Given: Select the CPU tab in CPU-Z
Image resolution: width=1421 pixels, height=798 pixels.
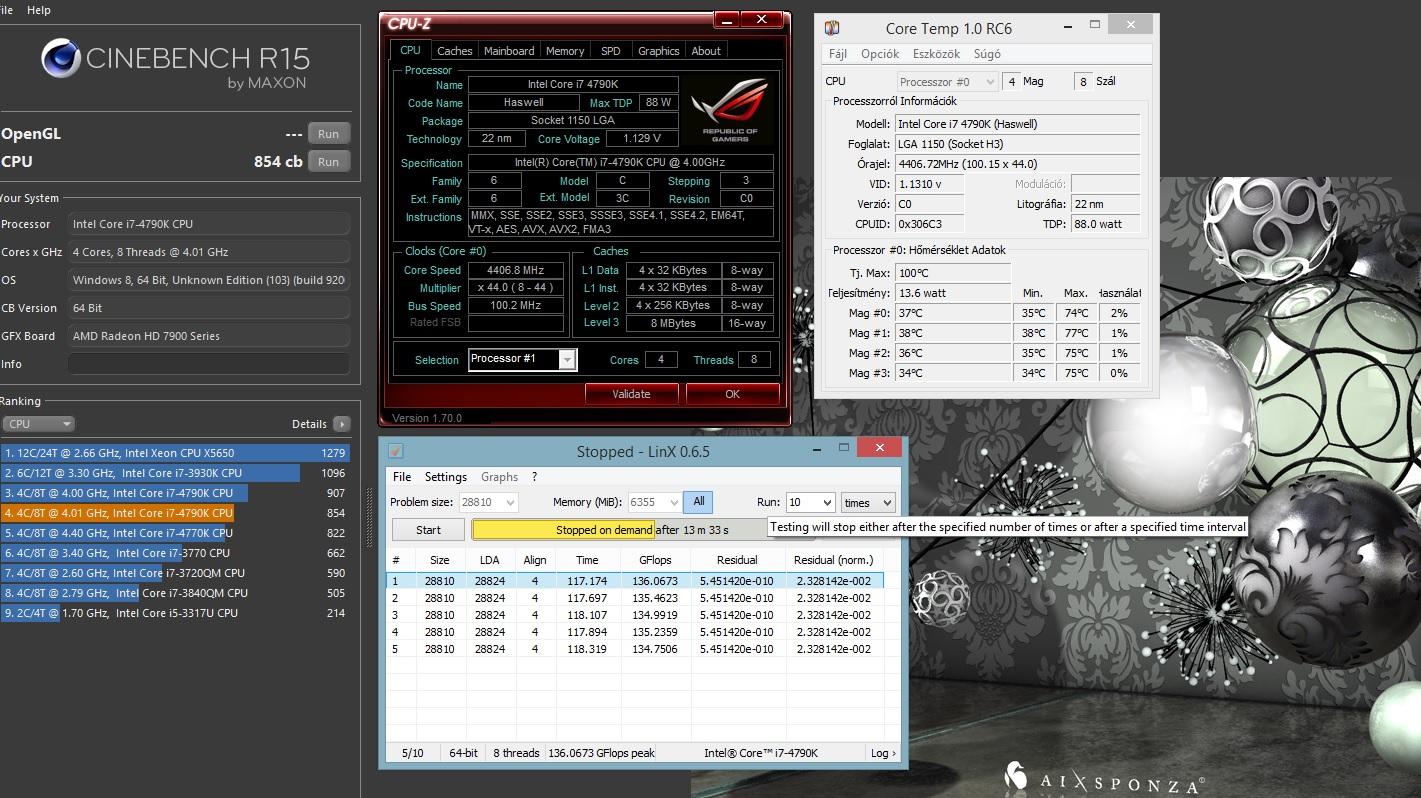Looking at the screenshot, I should click(410, 50).
